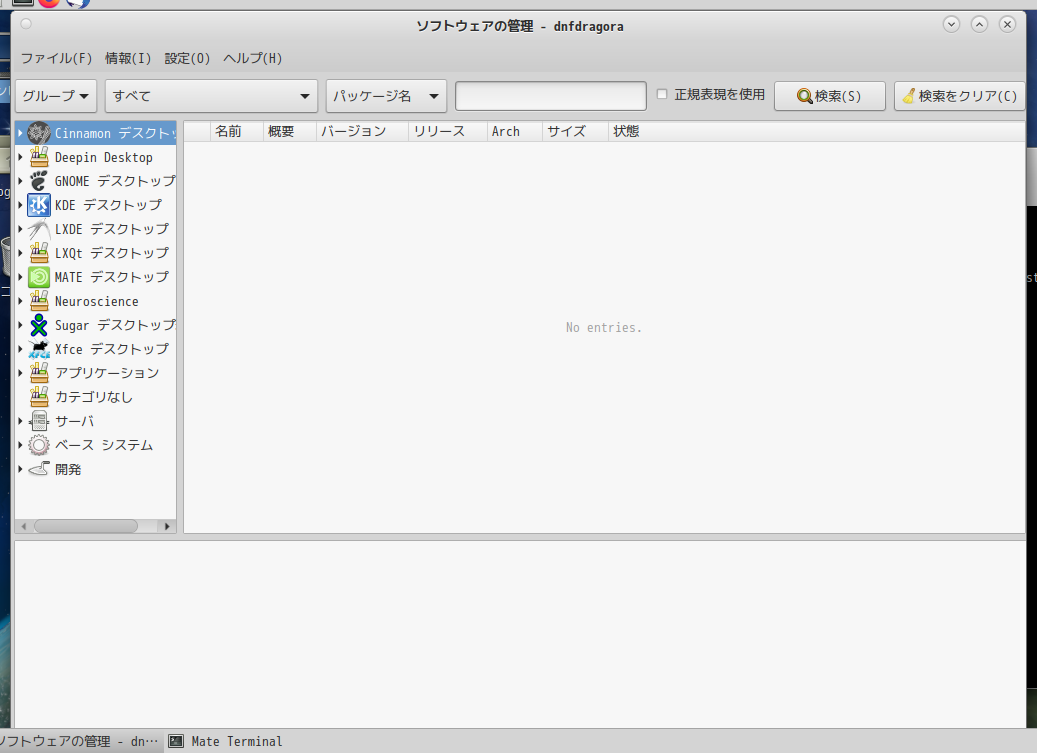1037x753 pixels.
Task: Expand the サーバ tree node
Action: (x=21, y=421)
